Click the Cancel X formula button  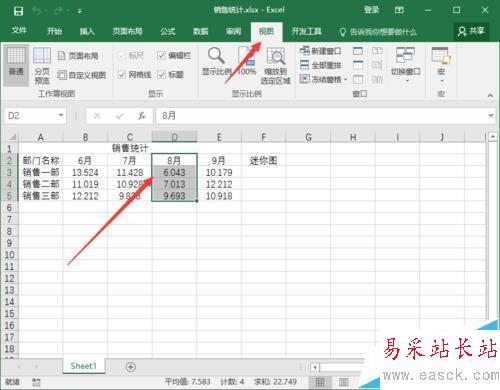coord(97,116)
